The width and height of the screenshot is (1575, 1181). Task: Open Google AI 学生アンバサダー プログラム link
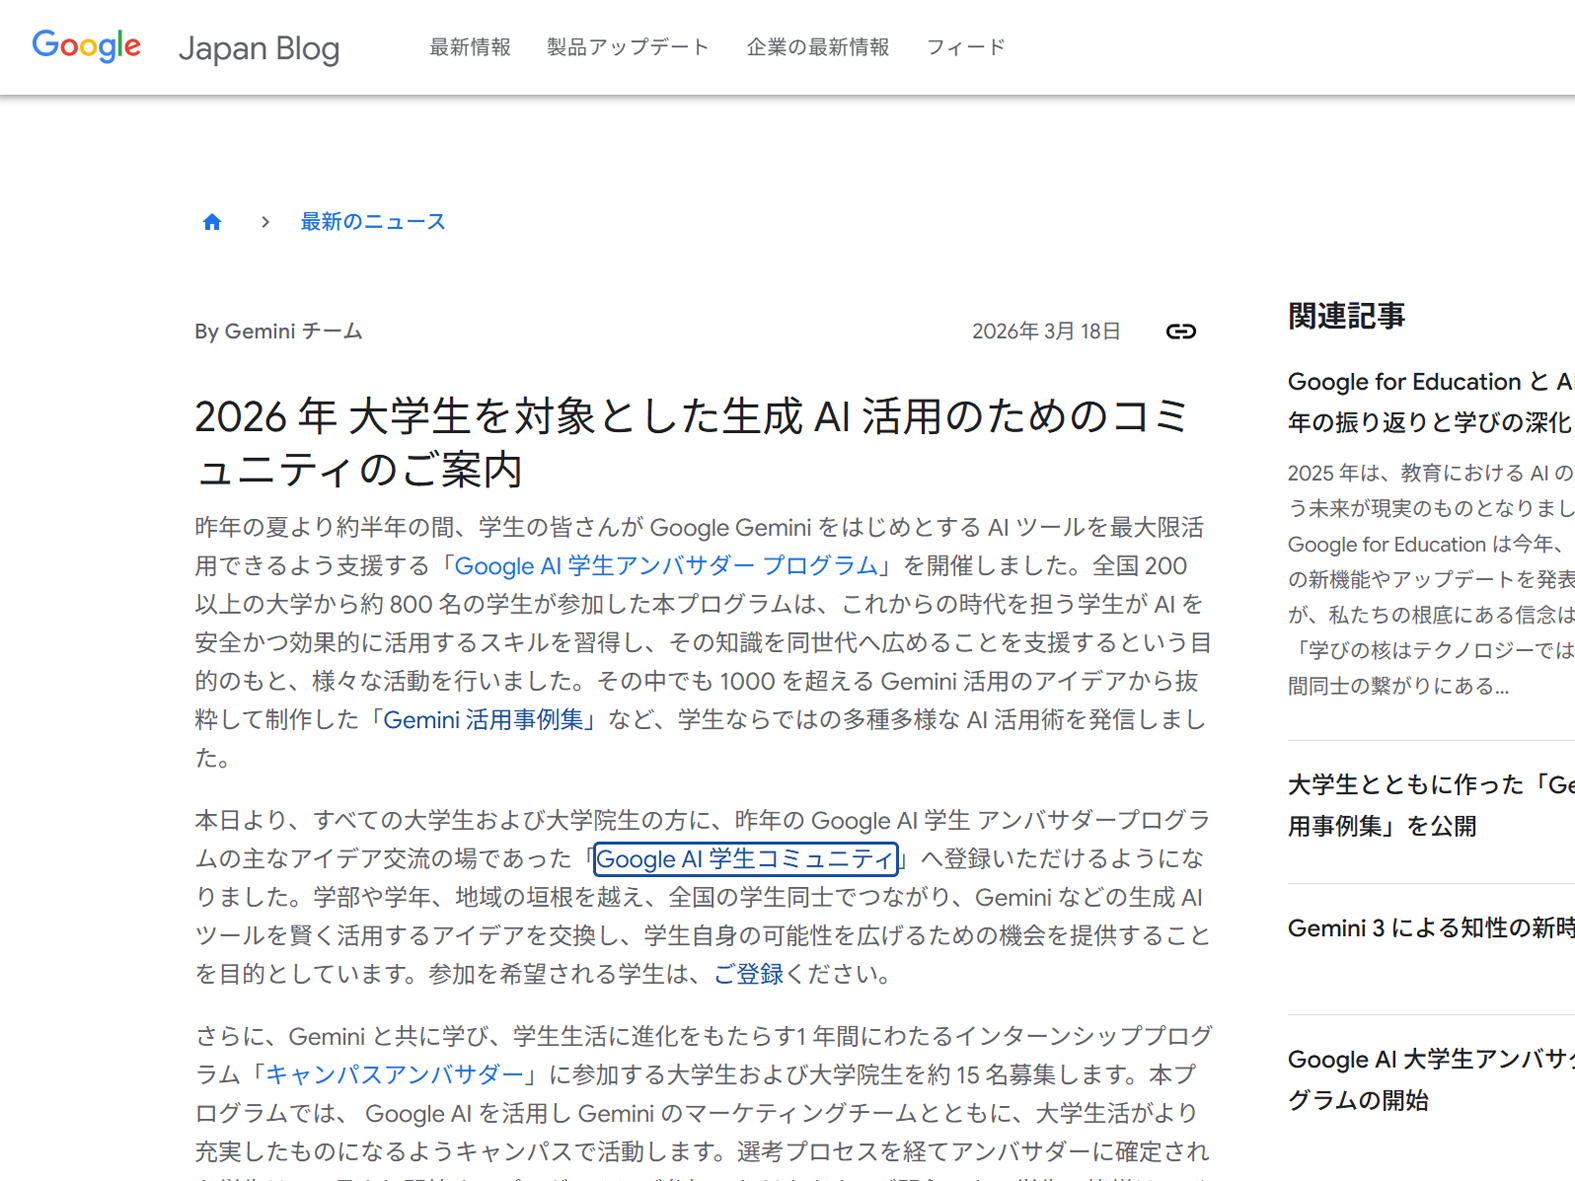666,566
